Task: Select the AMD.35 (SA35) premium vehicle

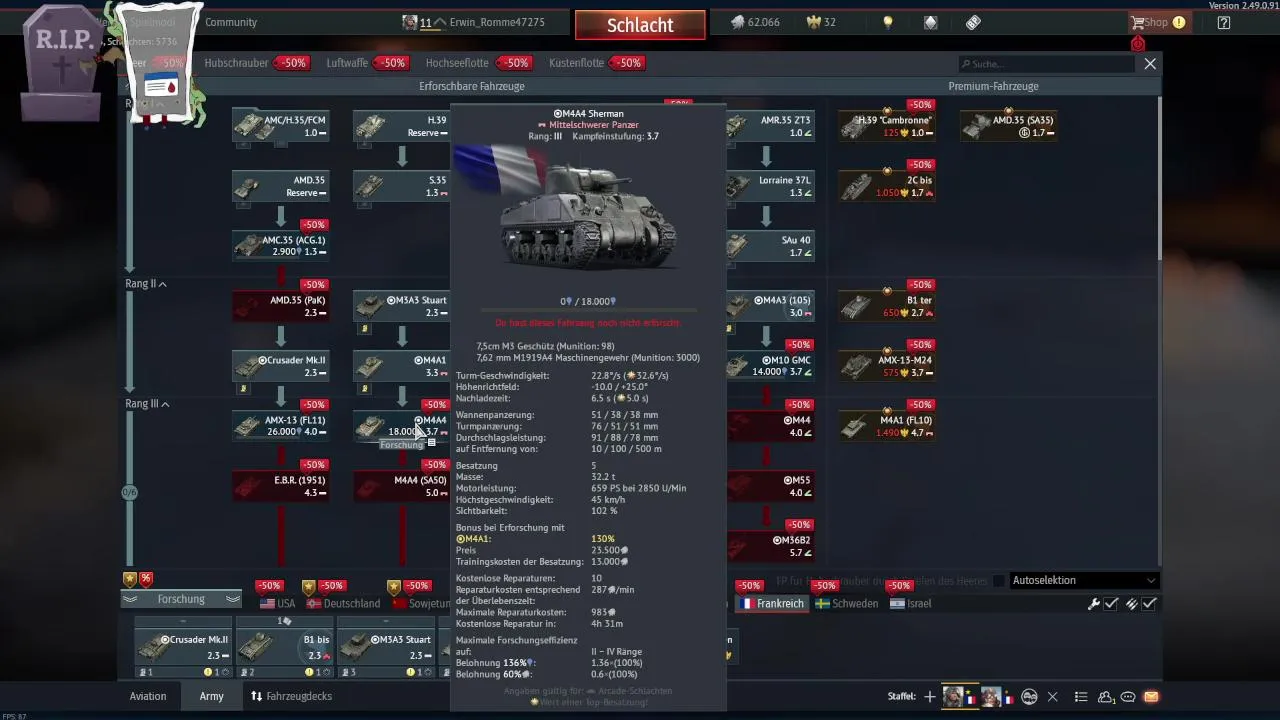Action: coord(1008,126)
